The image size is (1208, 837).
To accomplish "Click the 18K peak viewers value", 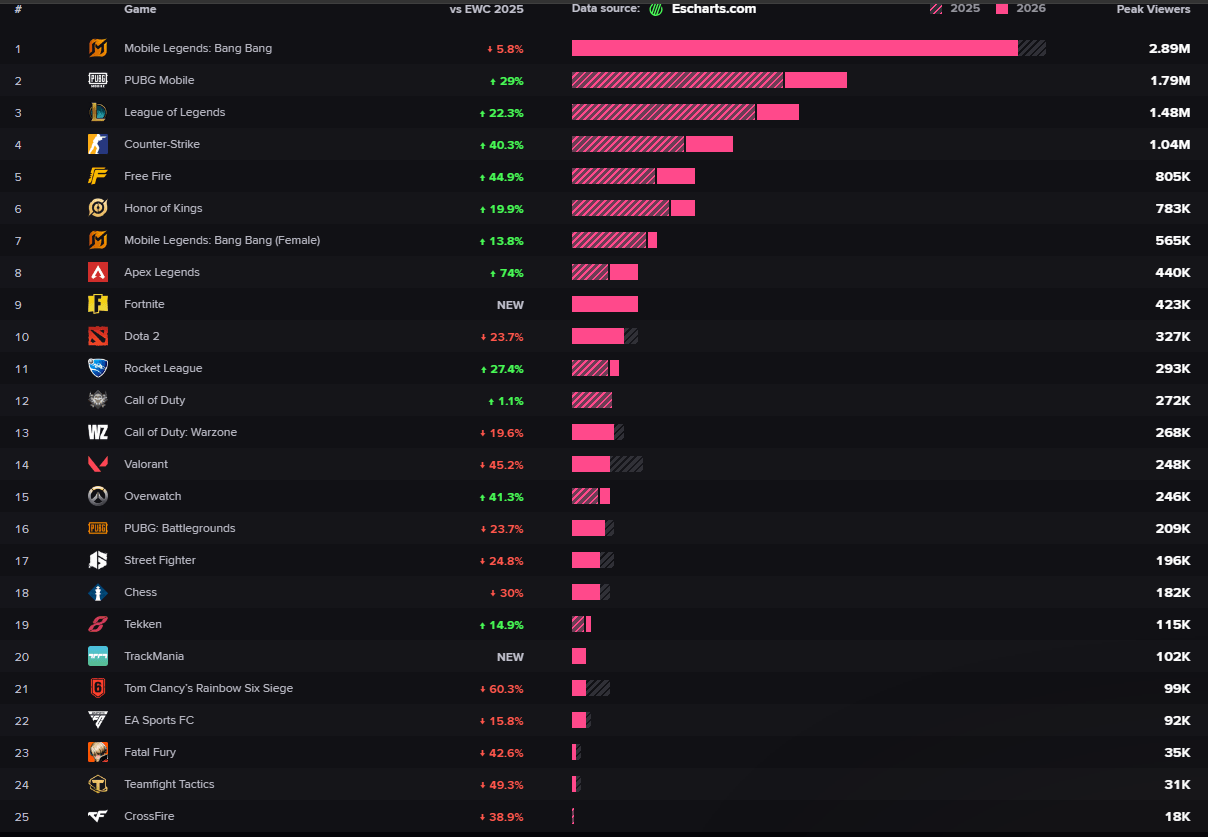I will [1178, 817].
